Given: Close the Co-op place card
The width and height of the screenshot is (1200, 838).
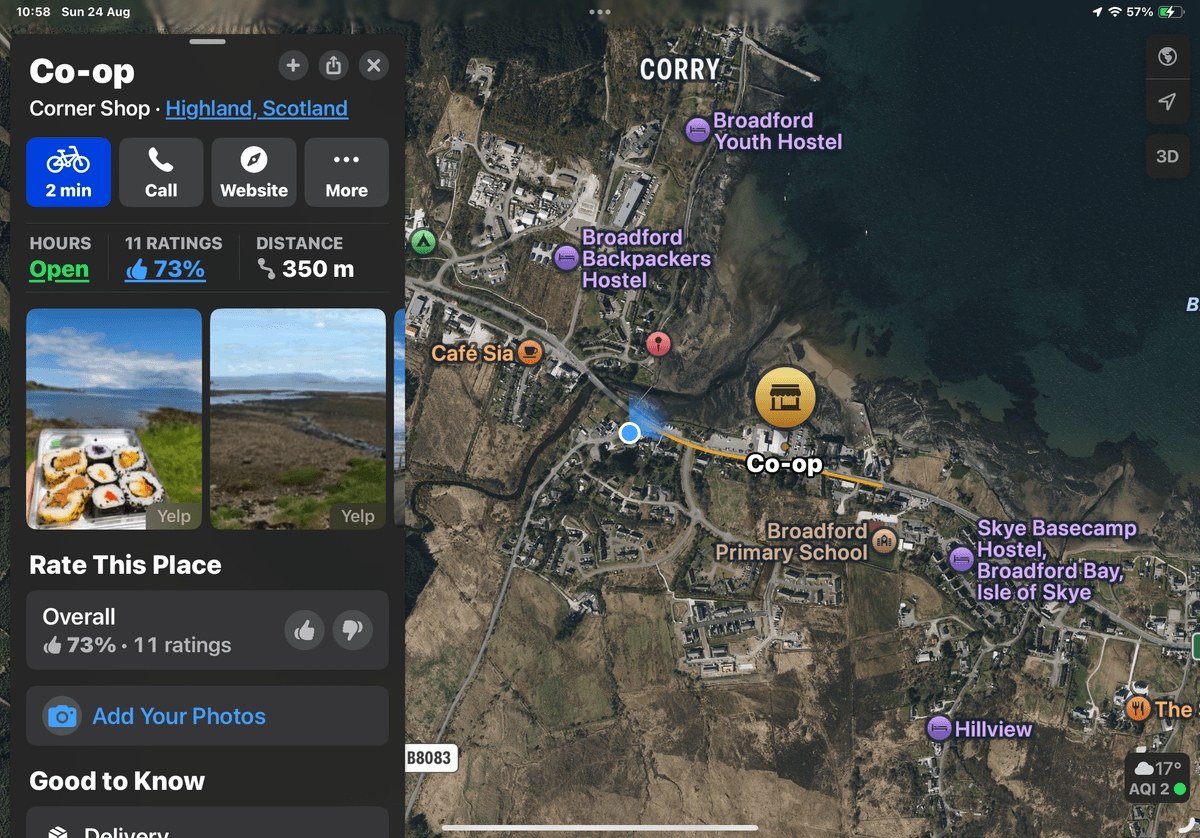Looking at the screenshot, I should click(x=374, y=66).
